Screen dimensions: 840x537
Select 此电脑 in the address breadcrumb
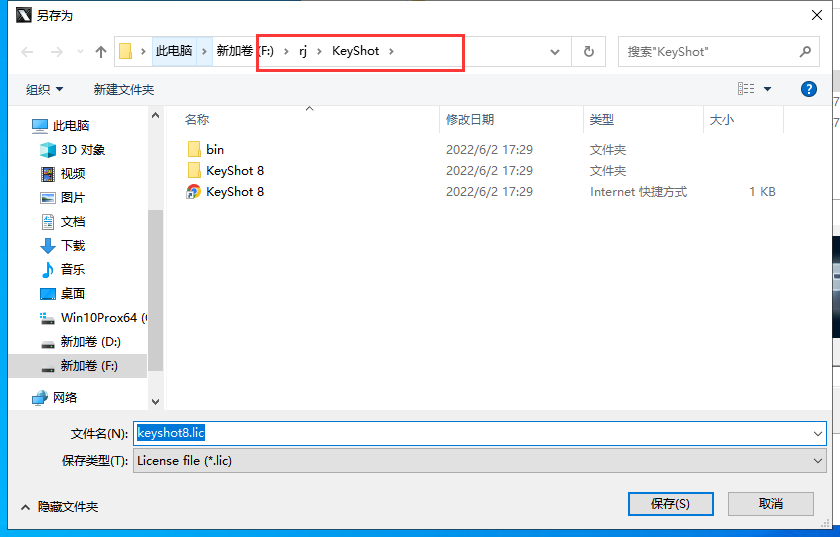click(174, 51)
